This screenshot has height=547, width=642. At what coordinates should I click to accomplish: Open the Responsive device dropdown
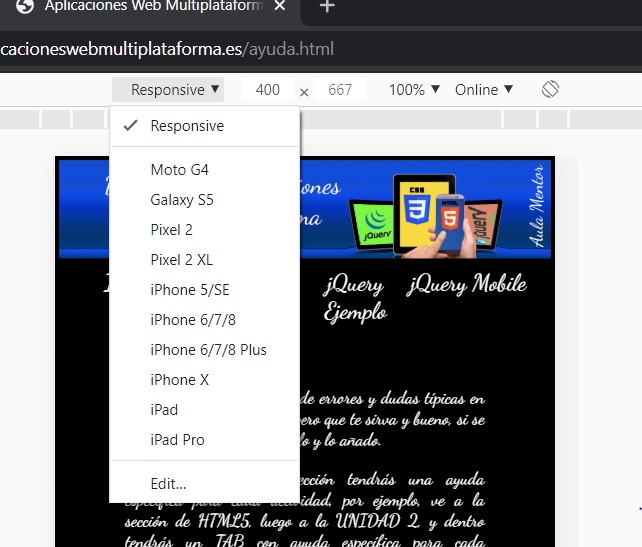point(168,90)
